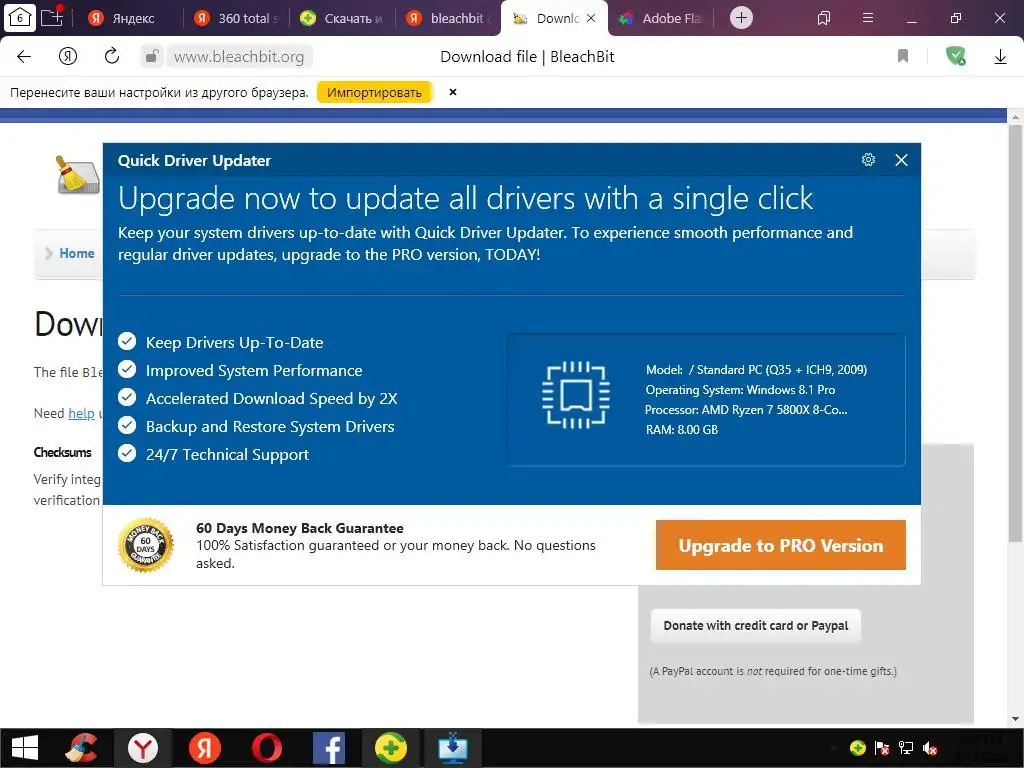Click the page vertical scrollbar thumb
1024x768 pixels.
click(x=1015, y=333)
